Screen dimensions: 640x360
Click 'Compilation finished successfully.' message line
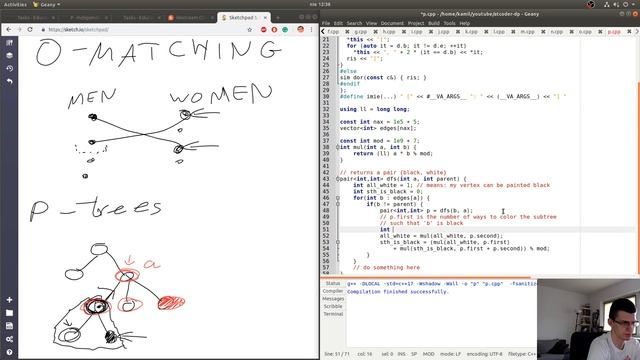coord(398,291)
